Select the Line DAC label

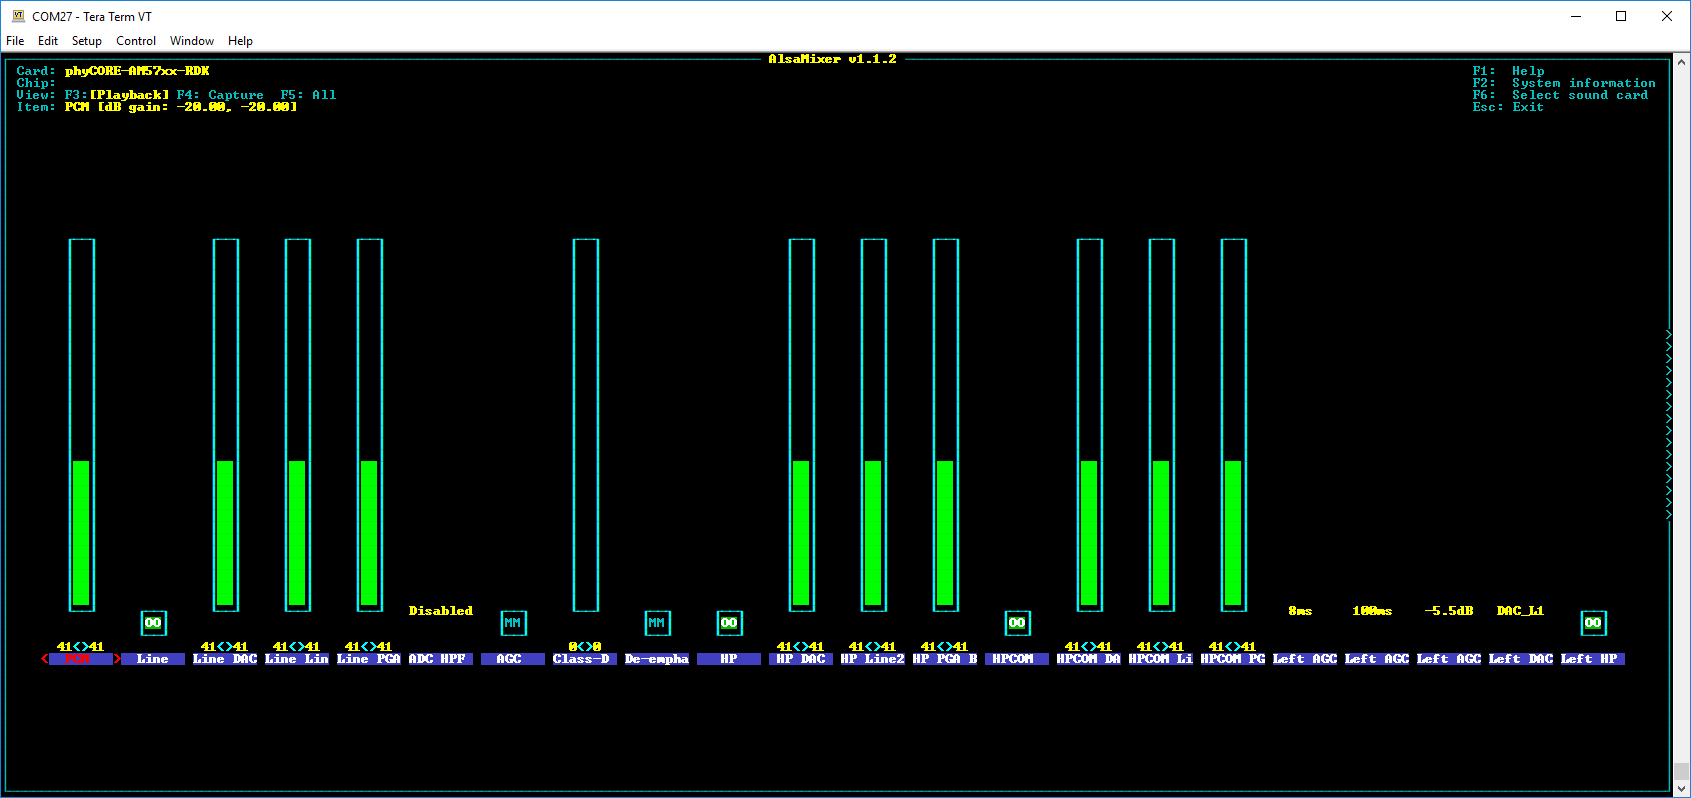tap(225, 659)
